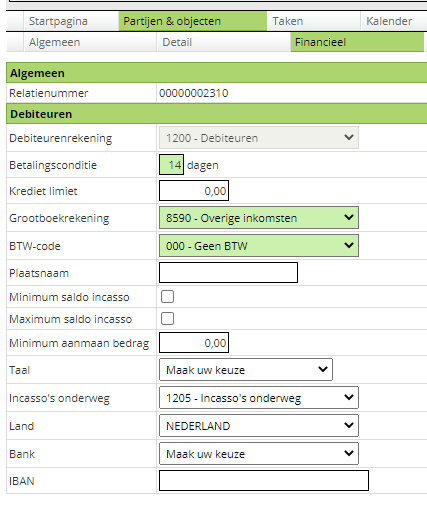Open the Grootboekrekening dropdown
This screenshot has height=513, width=427.
(259, 218)
